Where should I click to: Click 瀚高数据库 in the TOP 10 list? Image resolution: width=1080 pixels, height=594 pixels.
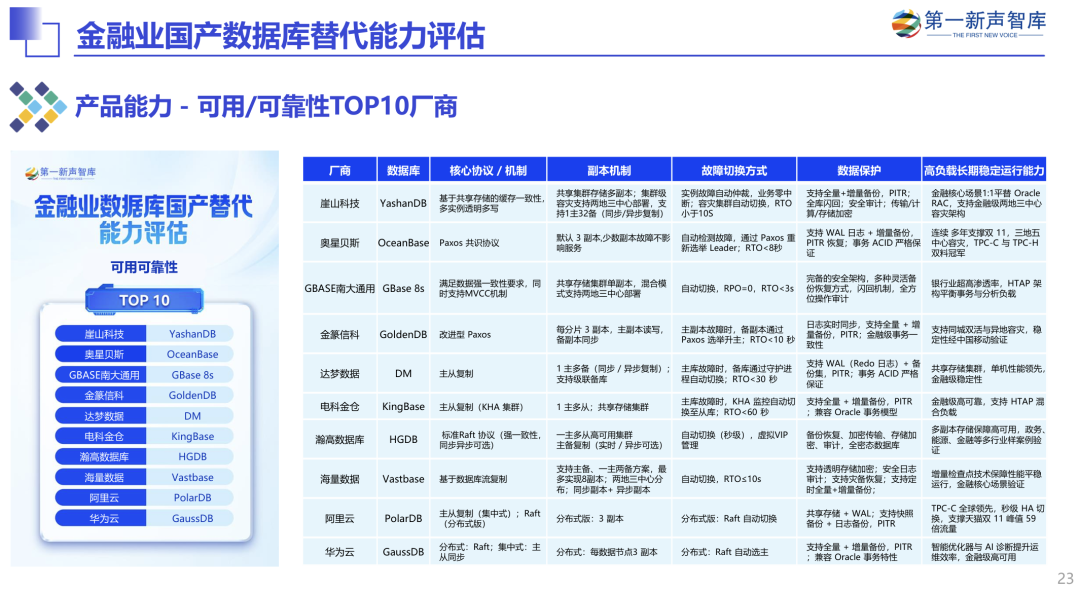point(101,456)
